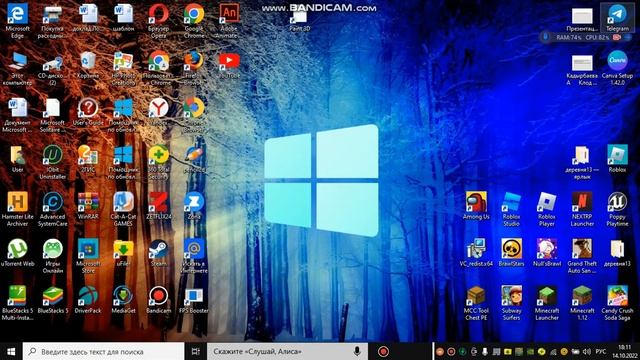
Task: Activate the Alice microphone icon
Action: coord(357,351)
